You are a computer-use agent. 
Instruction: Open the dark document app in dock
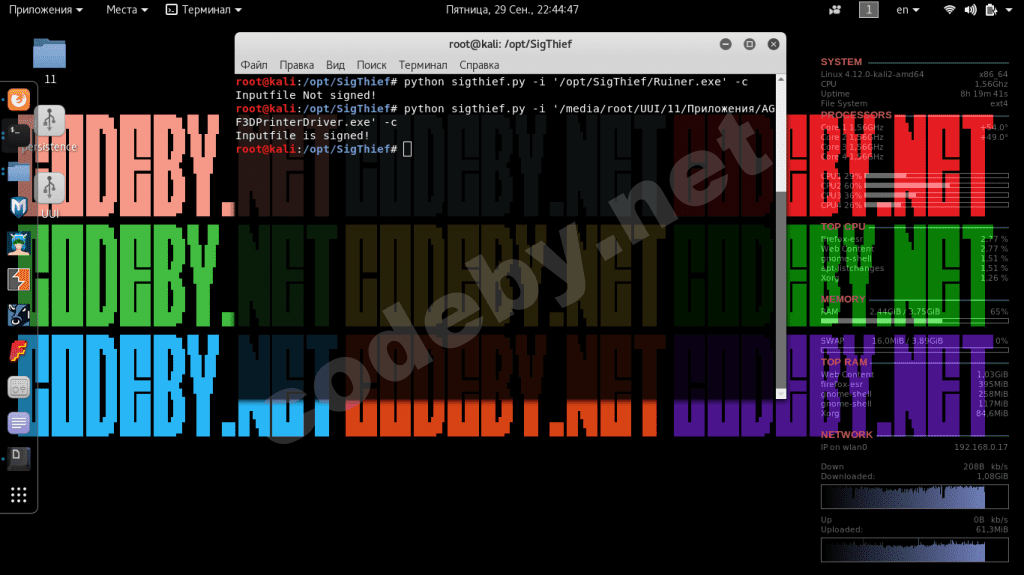pos(18,459)
